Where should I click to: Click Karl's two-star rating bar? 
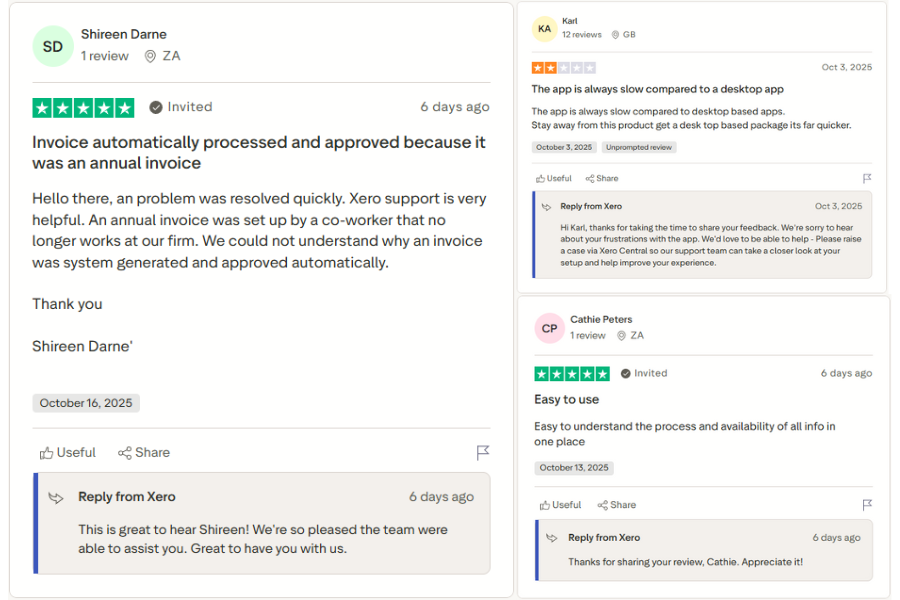click(x=563, y=67)
